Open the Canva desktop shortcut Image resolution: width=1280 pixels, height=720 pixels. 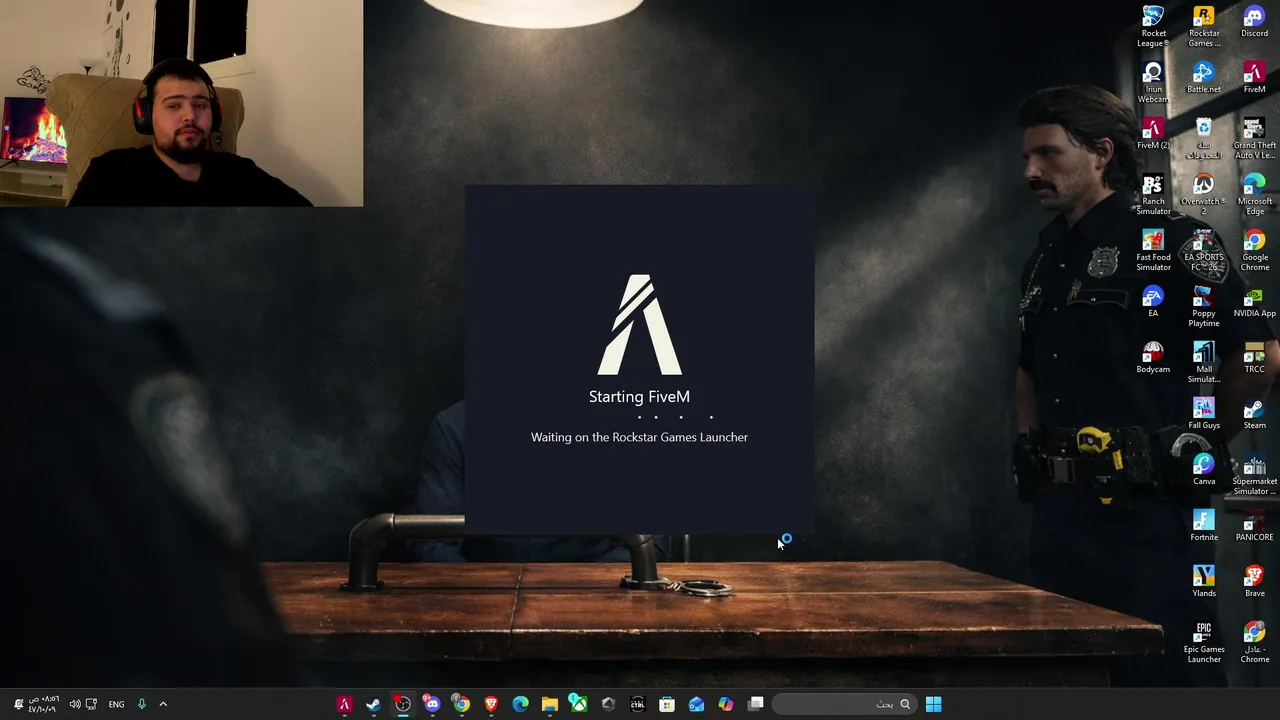[x=1204, y=470]
